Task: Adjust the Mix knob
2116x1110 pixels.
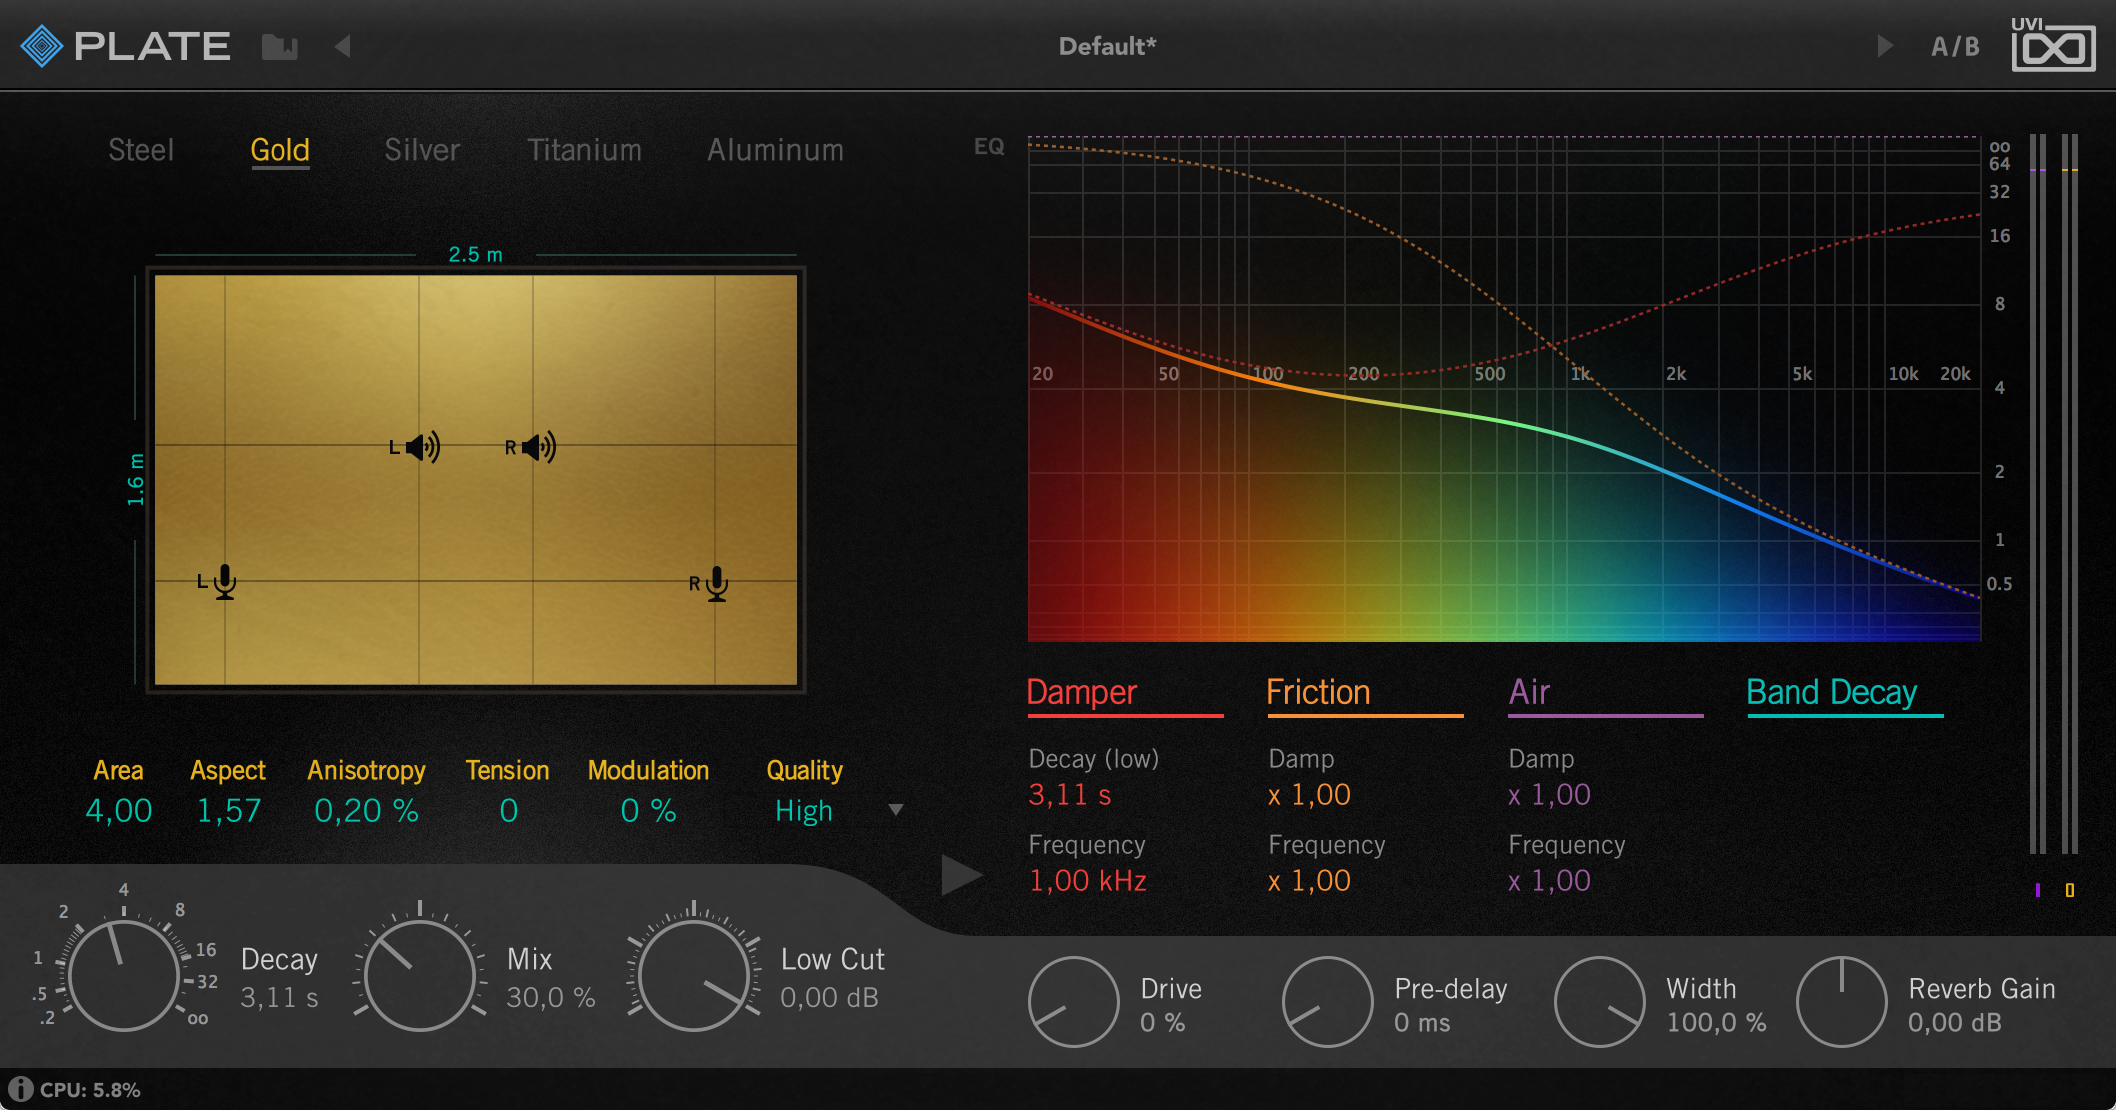Action: pyautogui.click(x=421, y=975)
